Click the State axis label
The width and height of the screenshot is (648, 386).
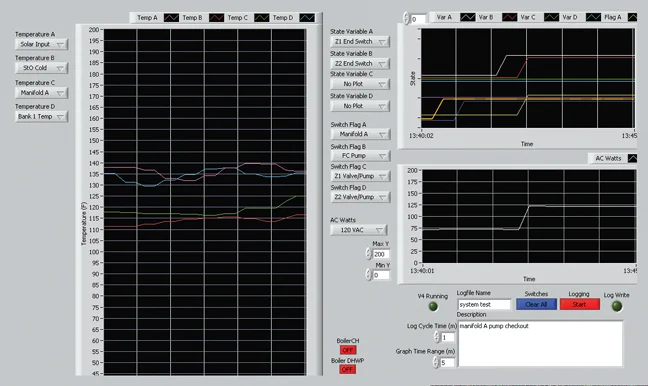click(x=412, y=79)
